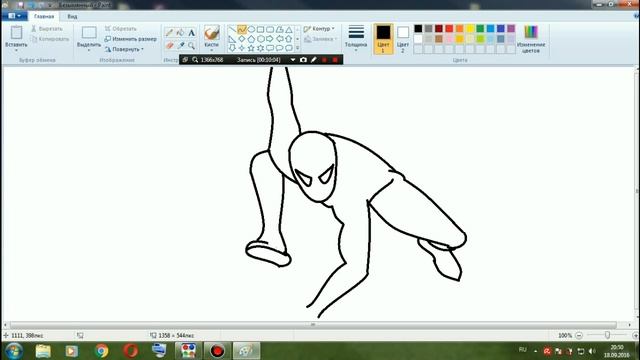
Task: Select the Up arrow shape
Action: (289, 39)
